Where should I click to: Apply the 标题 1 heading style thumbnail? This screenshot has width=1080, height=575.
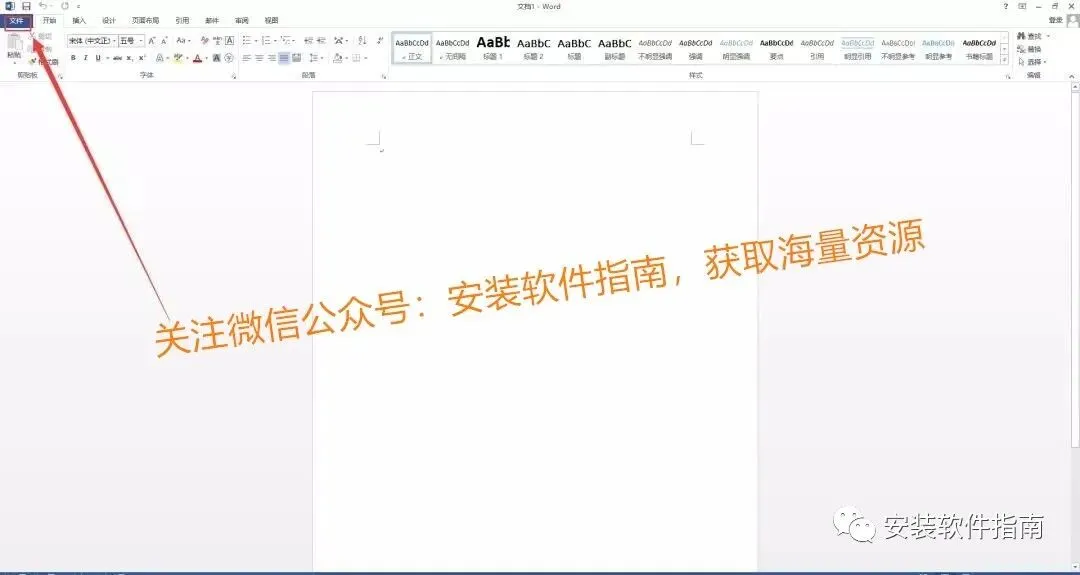(493, 48)
